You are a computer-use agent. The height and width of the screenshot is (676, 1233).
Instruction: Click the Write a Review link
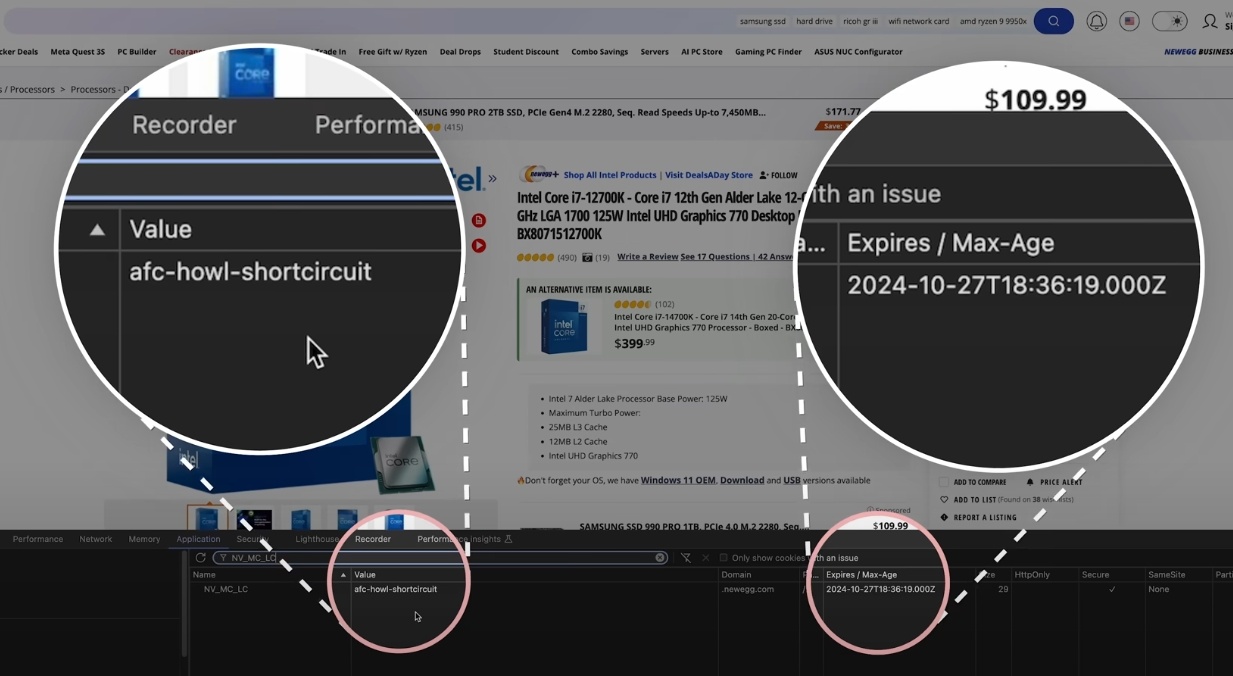[x=647, y=257]
